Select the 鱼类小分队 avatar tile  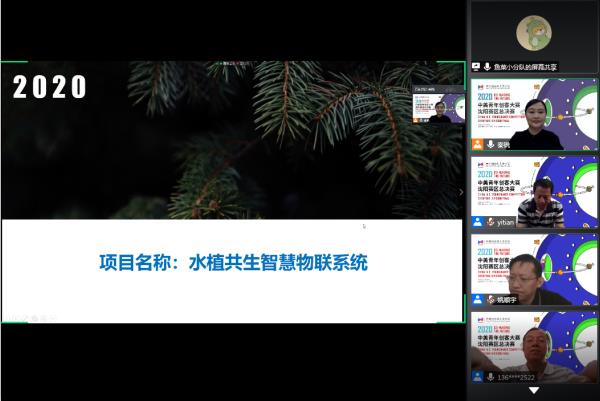pyautogui.click(x=533, y=33)
